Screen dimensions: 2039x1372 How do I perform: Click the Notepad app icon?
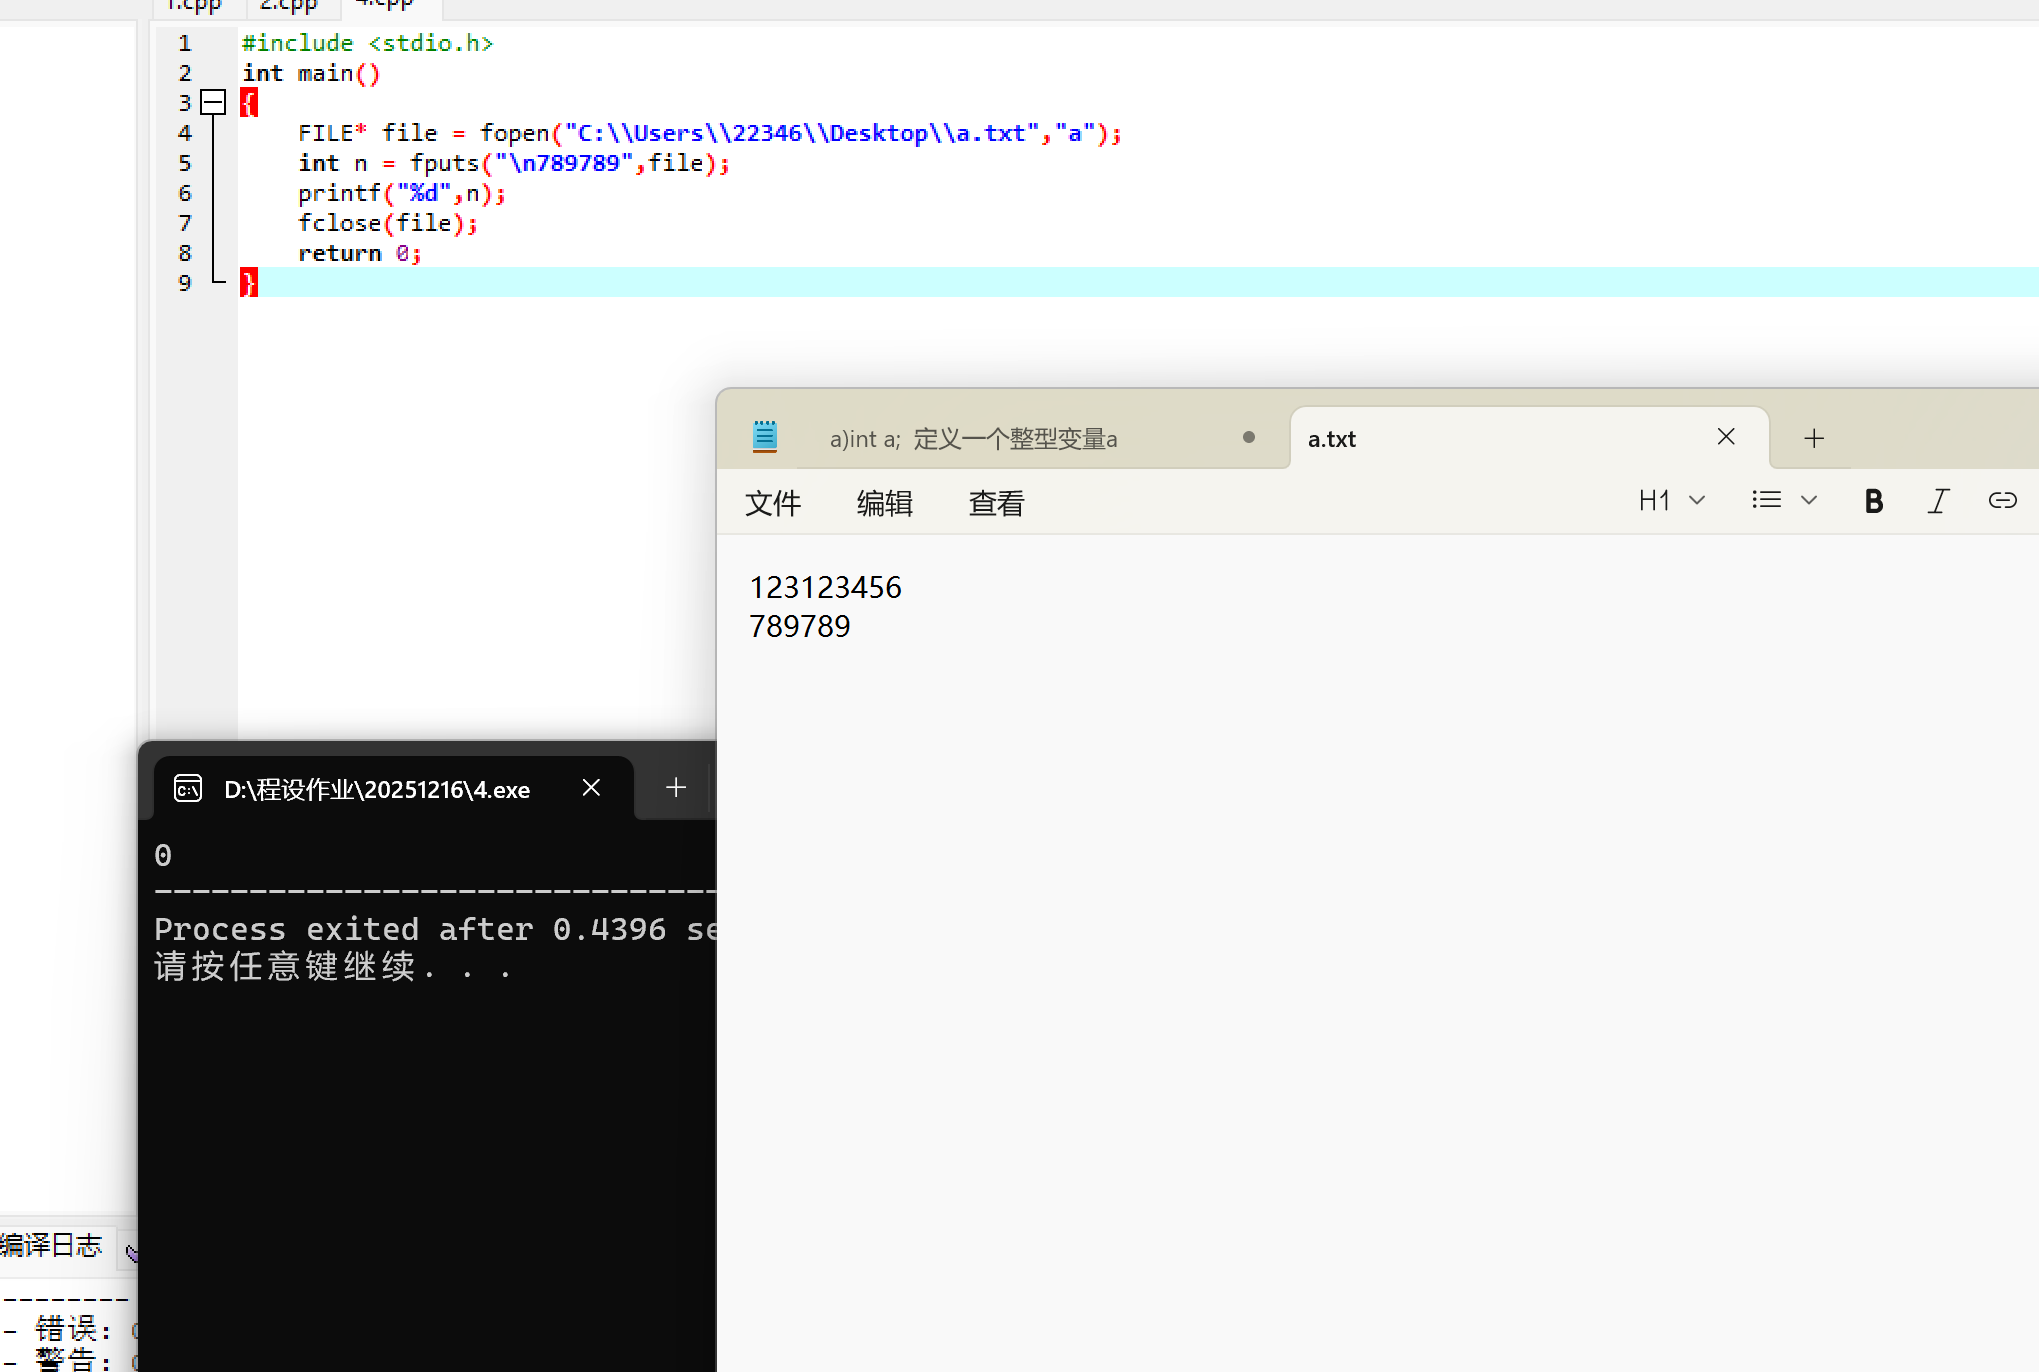coord(765,437)
